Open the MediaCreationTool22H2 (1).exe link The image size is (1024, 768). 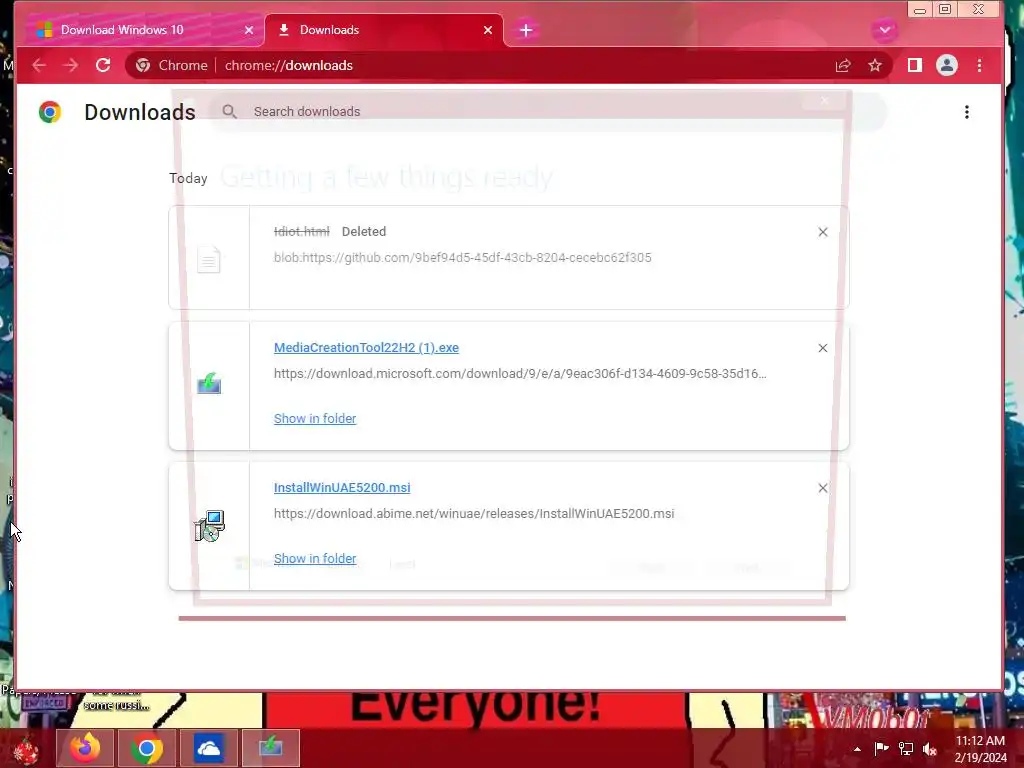coord(366,347)
